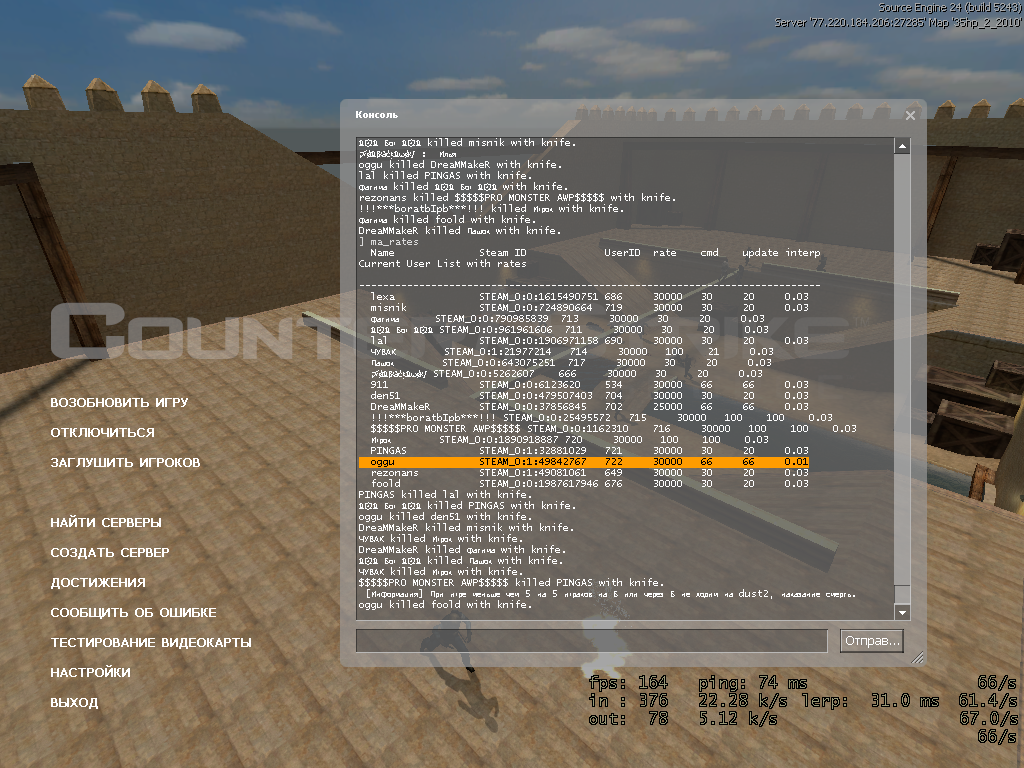The image size is (1024, 768).
Task: Click the rezonans player rates row
Action: (589, 473)
